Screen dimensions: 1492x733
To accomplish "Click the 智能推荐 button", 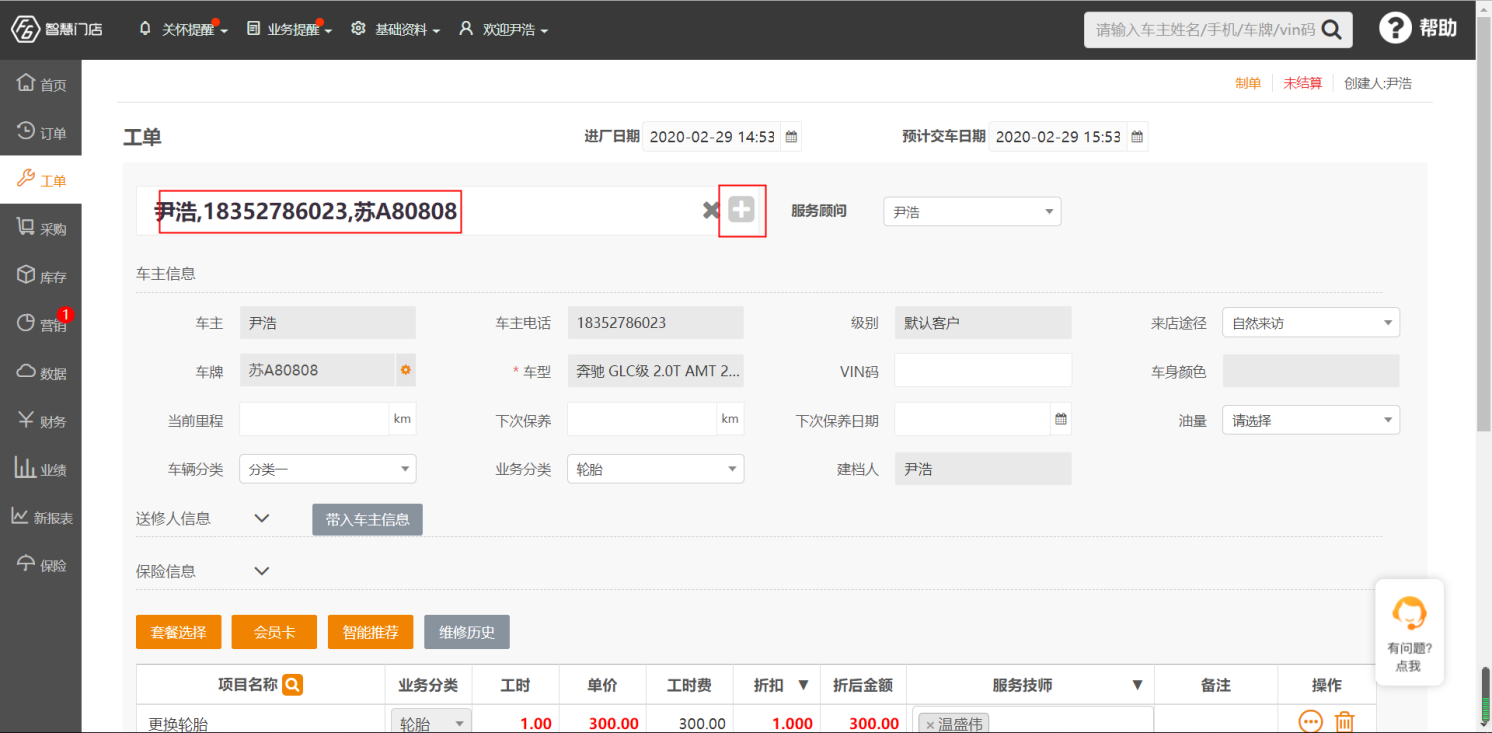I will point(370,632).
